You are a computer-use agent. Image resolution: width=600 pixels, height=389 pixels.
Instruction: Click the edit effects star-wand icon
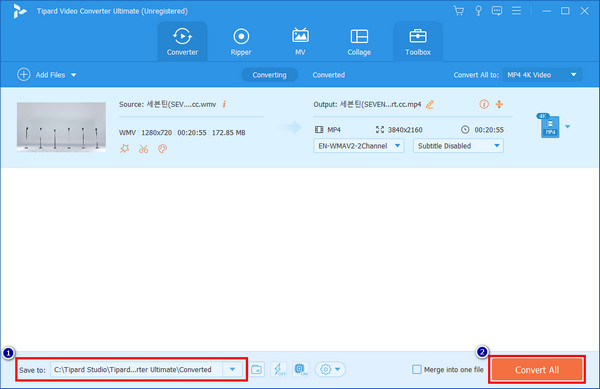(124, 149)
